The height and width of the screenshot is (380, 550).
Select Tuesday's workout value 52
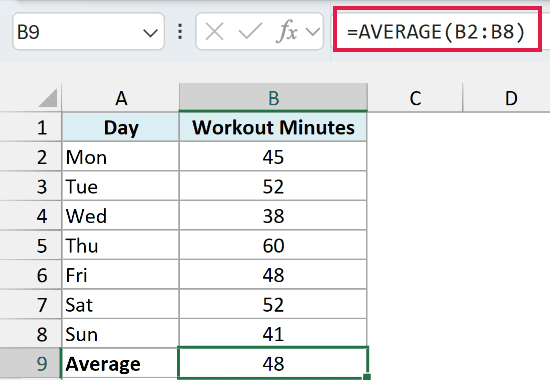point(273,186)
